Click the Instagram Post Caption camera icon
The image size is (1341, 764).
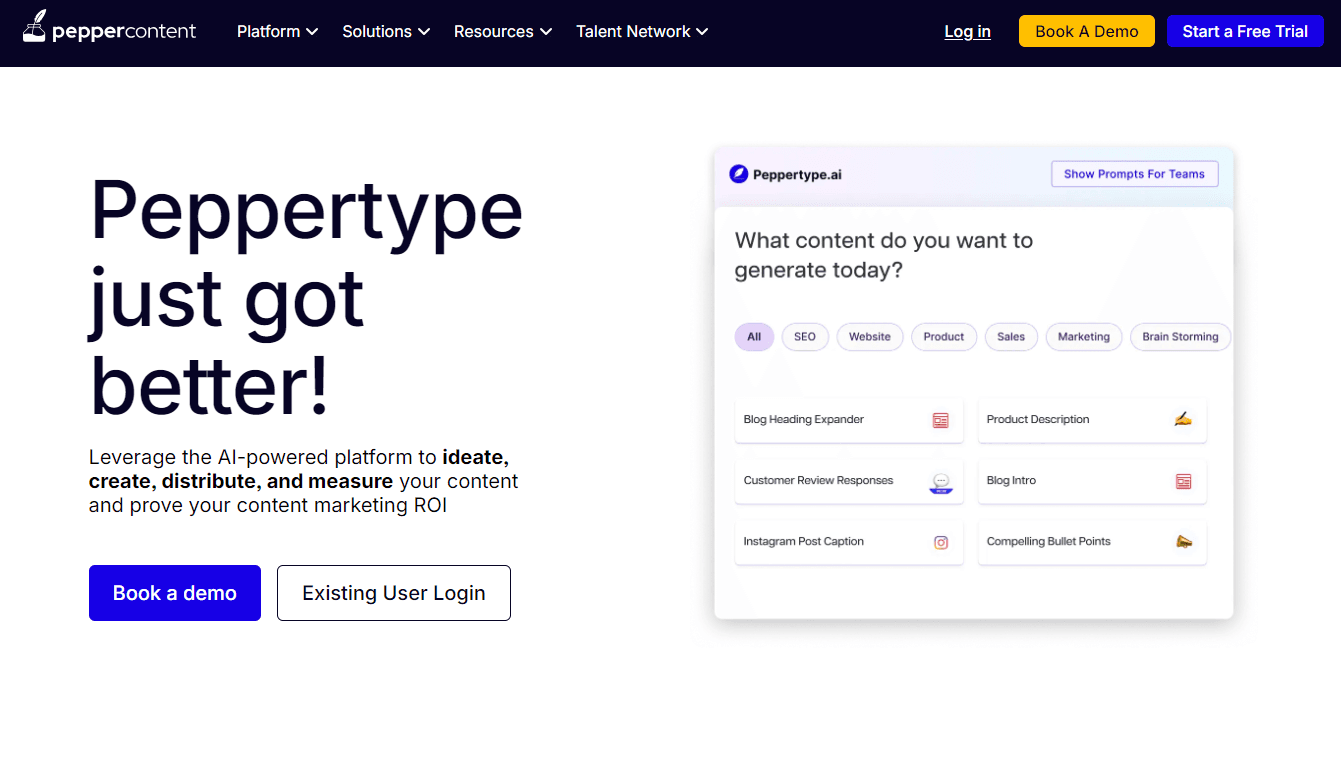point(940,542)
